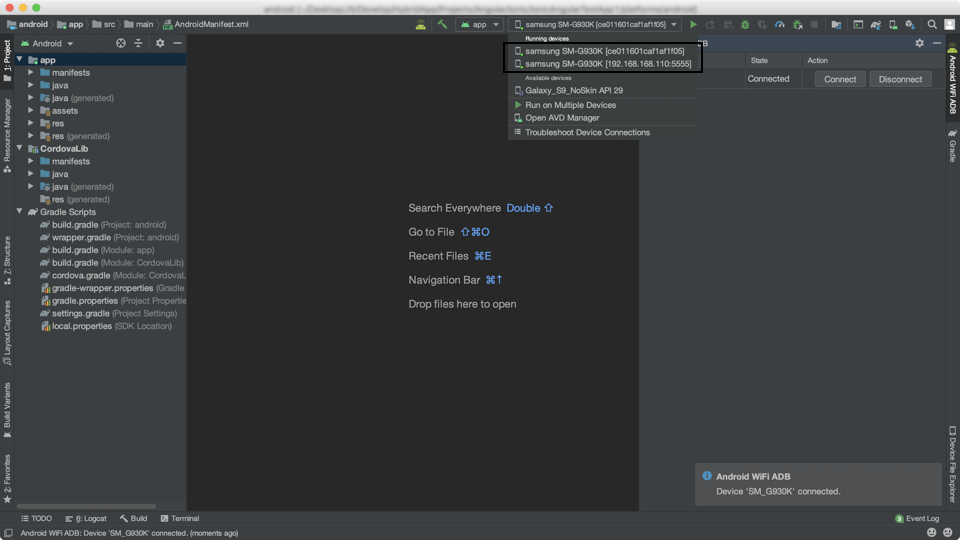960x540 pixels.
Task: Click Collapse All icon in Project panel
Action: tap(138, 43)
